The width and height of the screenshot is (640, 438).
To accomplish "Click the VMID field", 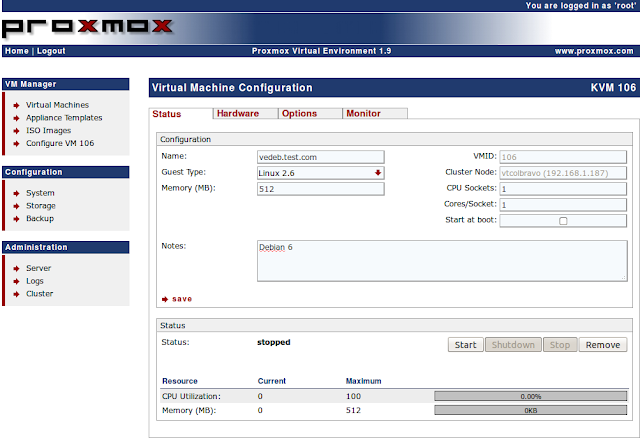I will (563, 157).
